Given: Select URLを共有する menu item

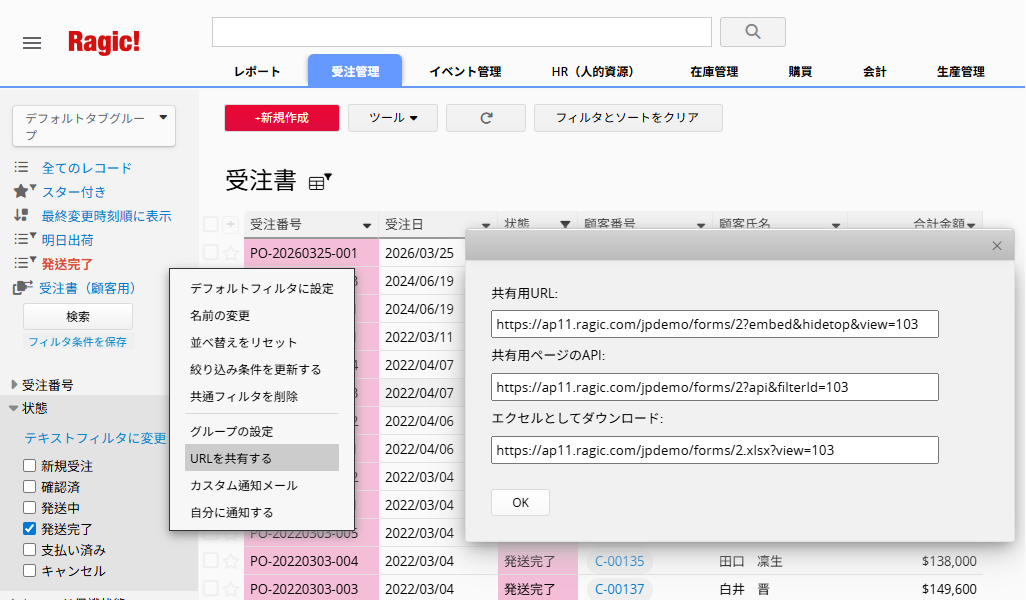Looking at the screenshot, I should pos(262,458).
